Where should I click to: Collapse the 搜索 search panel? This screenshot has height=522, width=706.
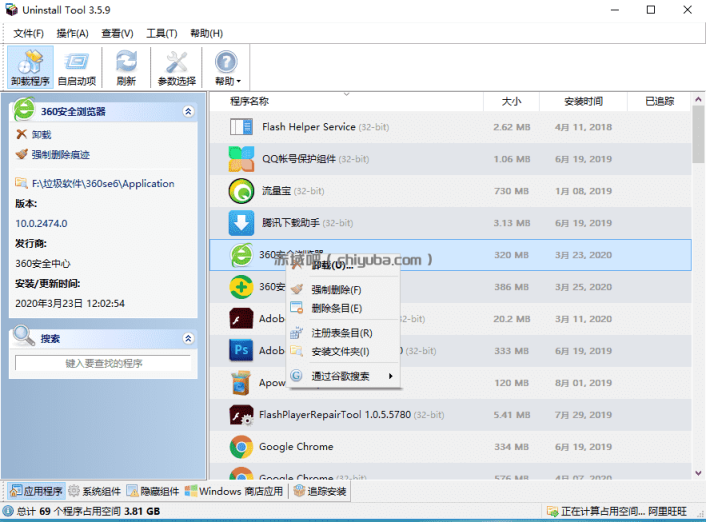click(189, 338)
